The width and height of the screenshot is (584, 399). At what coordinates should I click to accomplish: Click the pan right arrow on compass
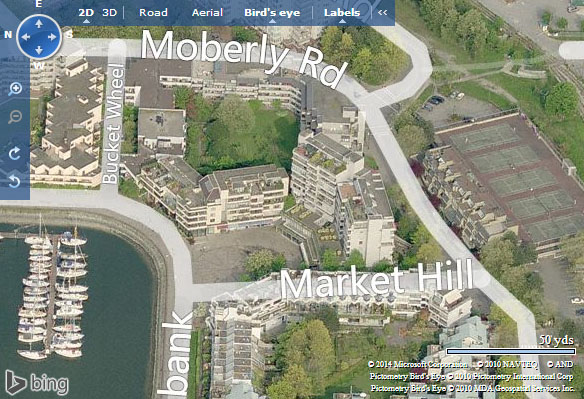tap(52, 37)
